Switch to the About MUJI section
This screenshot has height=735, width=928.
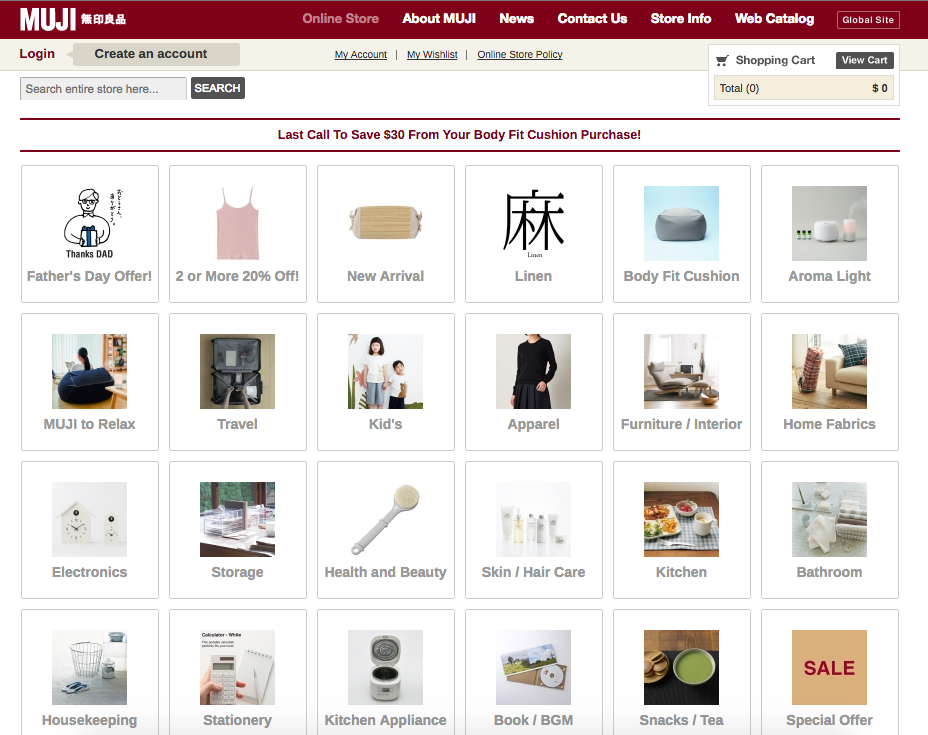(x=439, y=18)
